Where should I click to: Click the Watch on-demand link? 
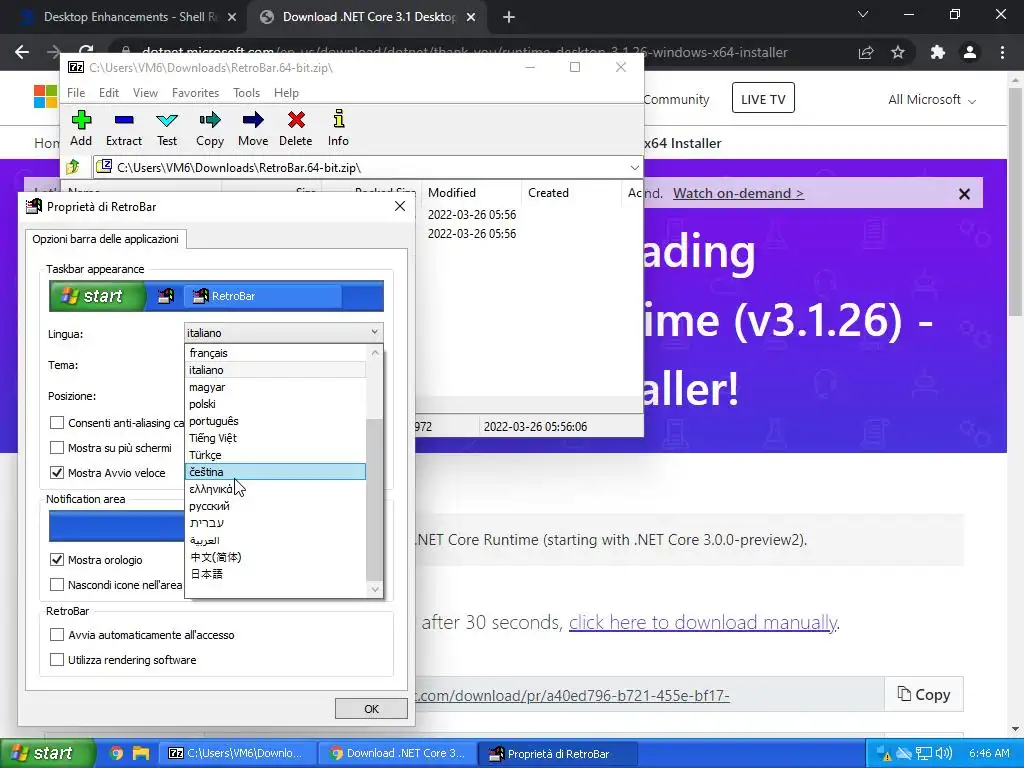click(738, 193)
